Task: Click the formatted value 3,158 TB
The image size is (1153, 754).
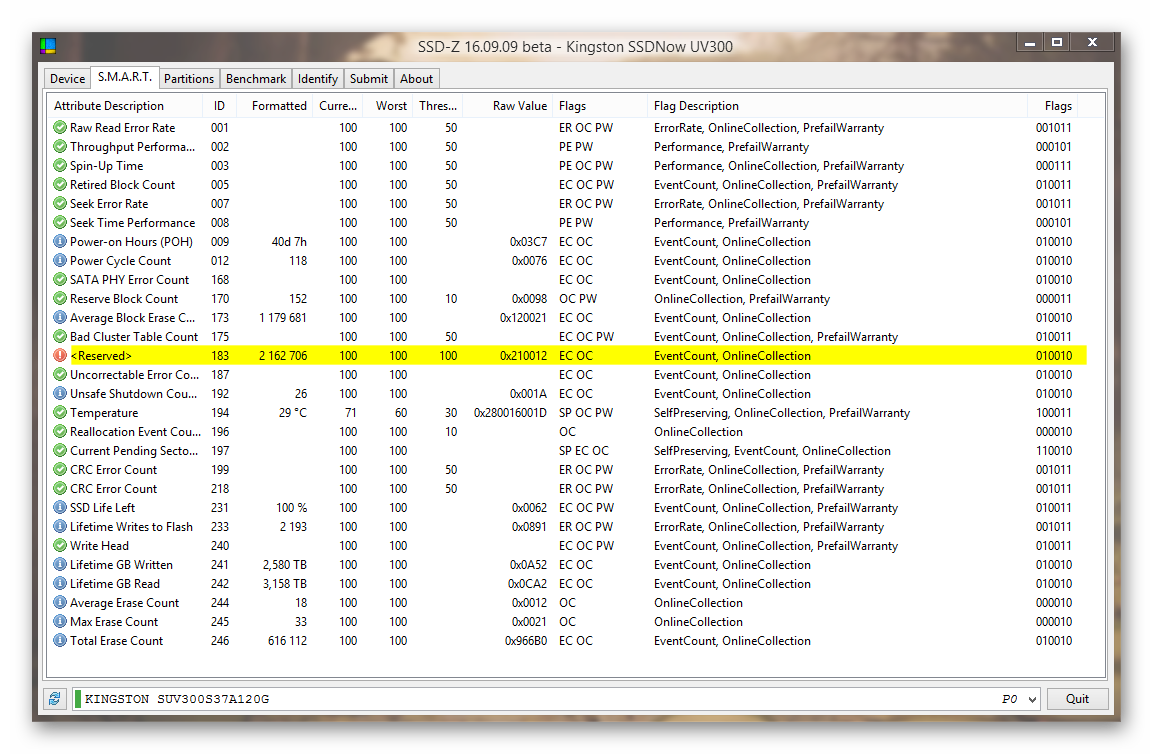Action: point(285,584)
